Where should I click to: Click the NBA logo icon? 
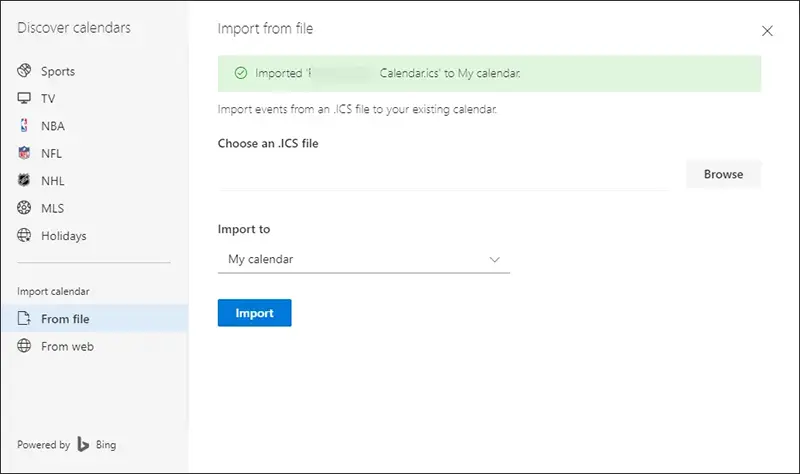pos(25,126)
